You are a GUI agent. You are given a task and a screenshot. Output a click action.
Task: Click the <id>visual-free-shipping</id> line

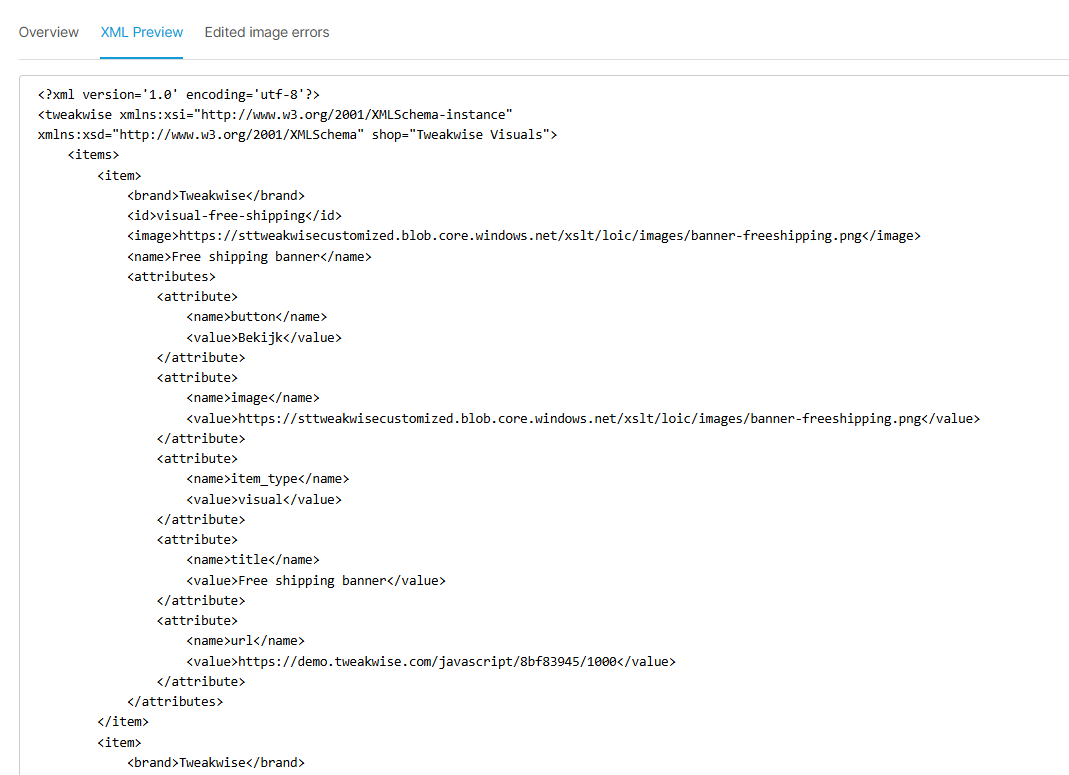coord(235,215)
